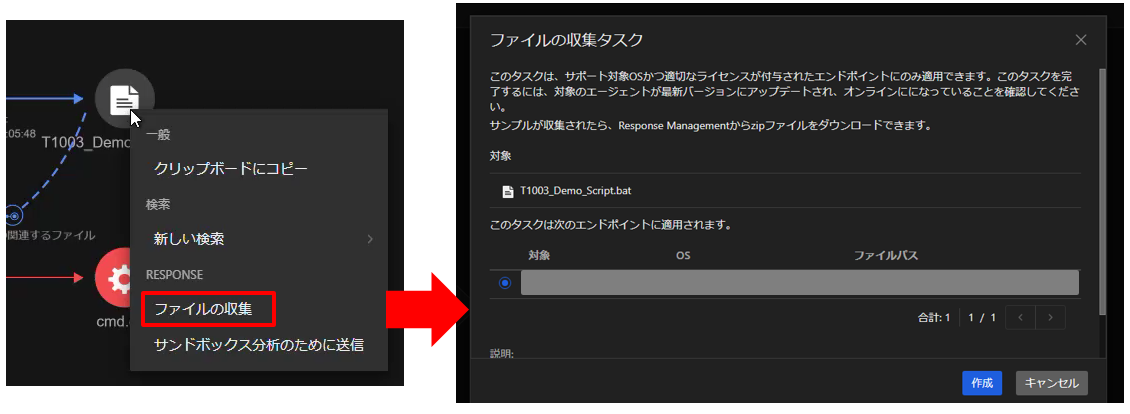Click the document file node icon
Screen dimensions: 1130x414
pyautogui.click(x=124, y=97)
